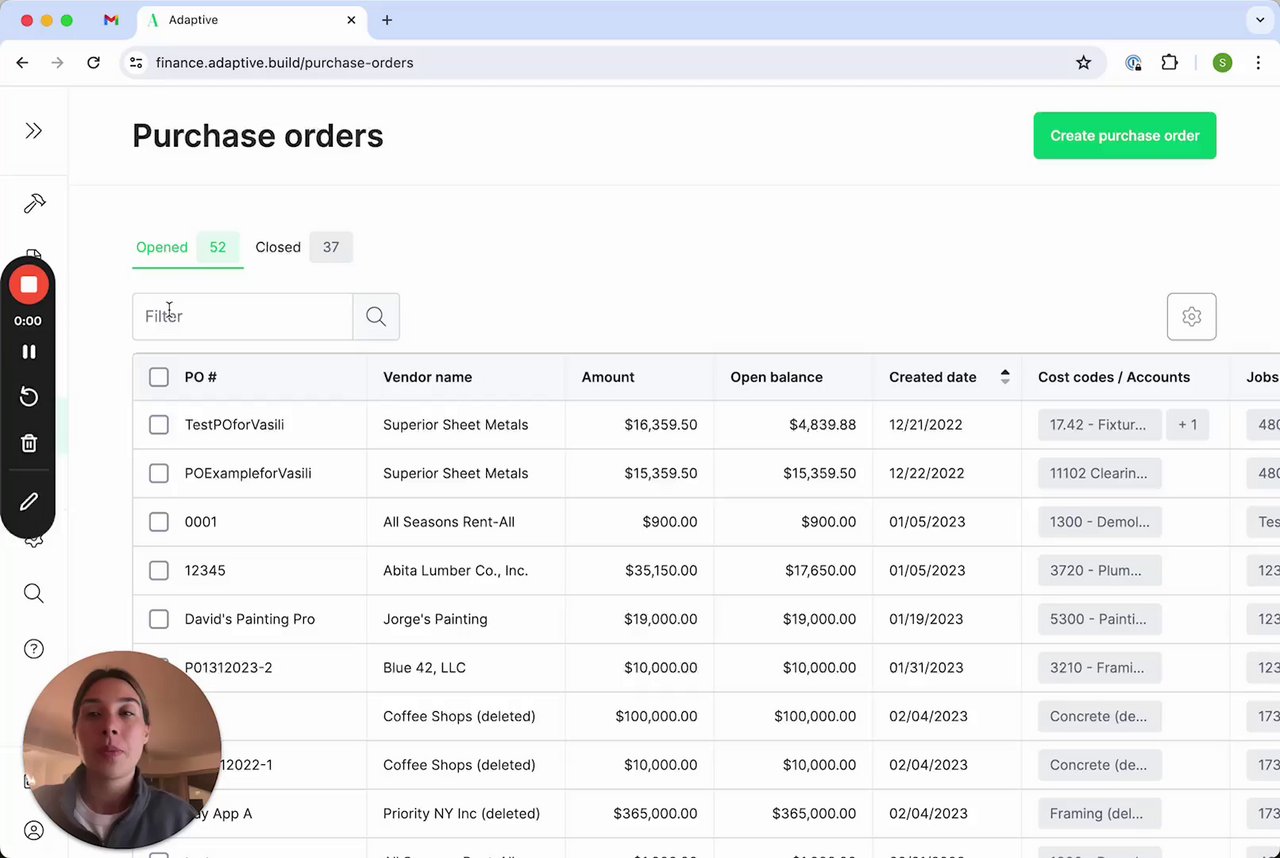Click the 17.42 - Fixtur... cost code tag
Screen dimensions: 1280x858
tap(1098, 425)
